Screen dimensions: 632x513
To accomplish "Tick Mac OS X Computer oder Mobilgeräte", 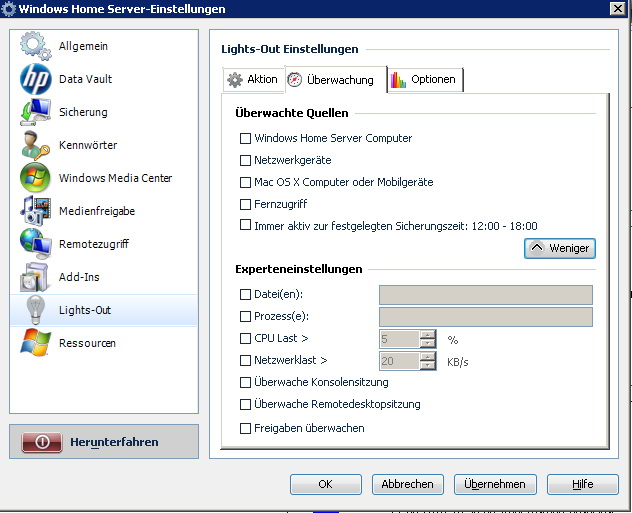I will 245,183.
